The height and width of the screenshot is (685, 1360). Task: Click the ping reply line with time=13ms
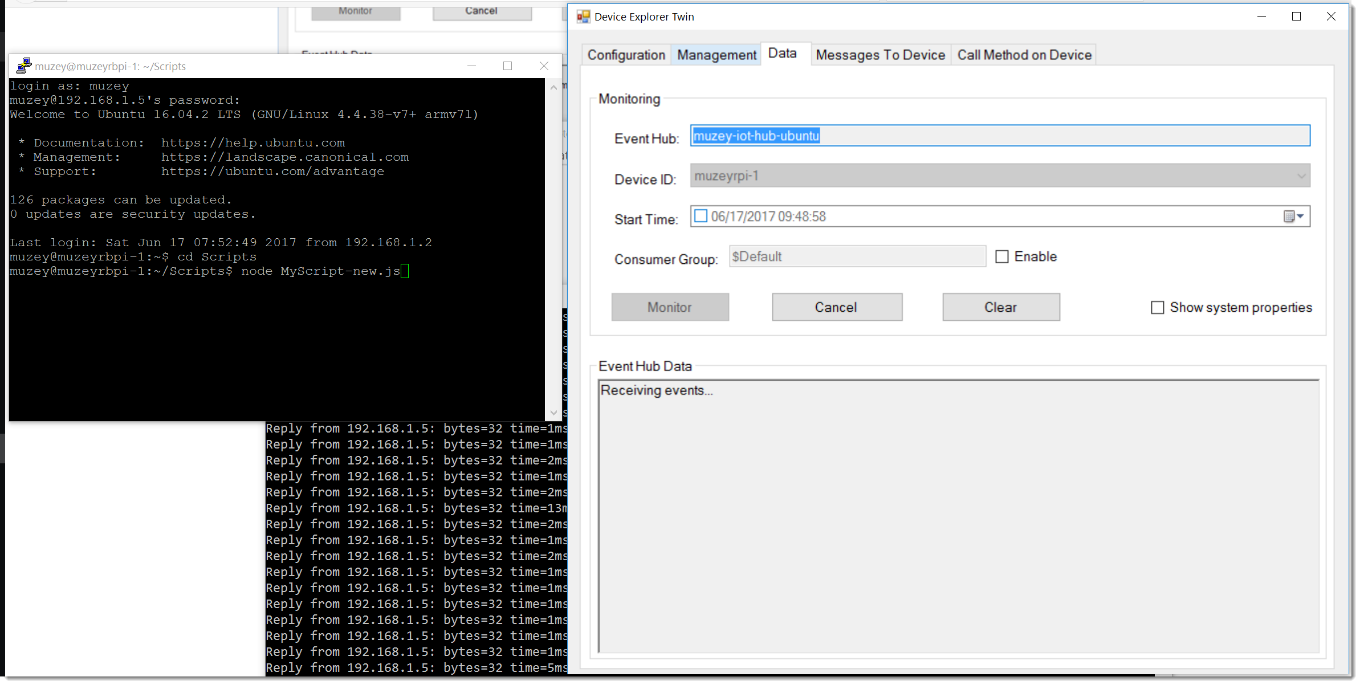[x=417, y=508]
